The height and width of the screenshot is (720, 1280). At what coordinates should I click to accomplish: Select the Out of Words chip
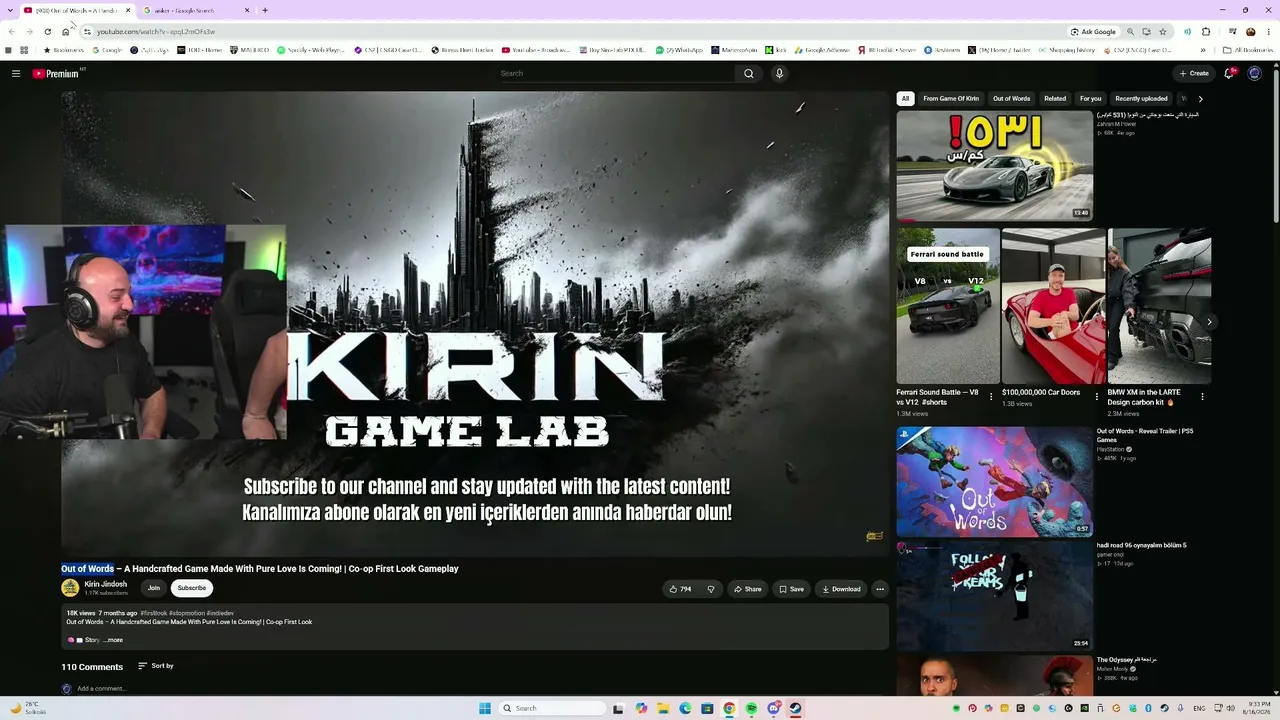coord(1011,99)
